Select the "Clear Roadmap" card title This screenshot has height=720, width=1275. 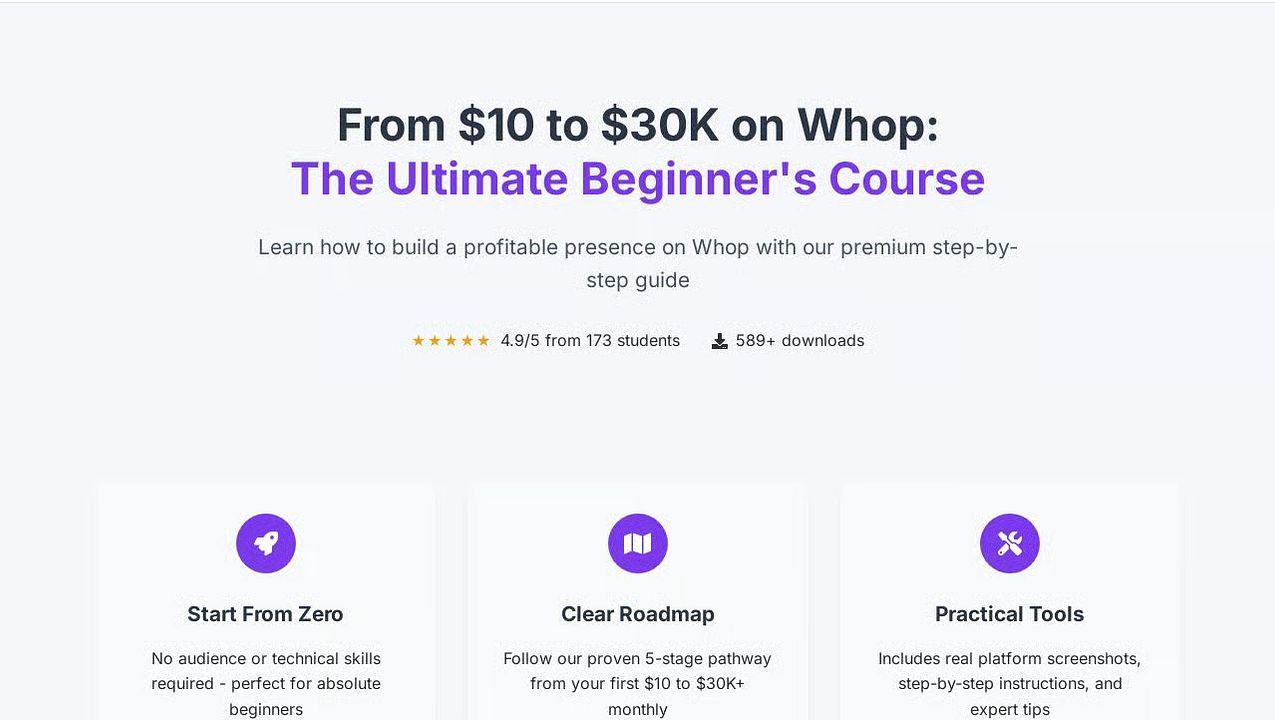tap(638, 614)
